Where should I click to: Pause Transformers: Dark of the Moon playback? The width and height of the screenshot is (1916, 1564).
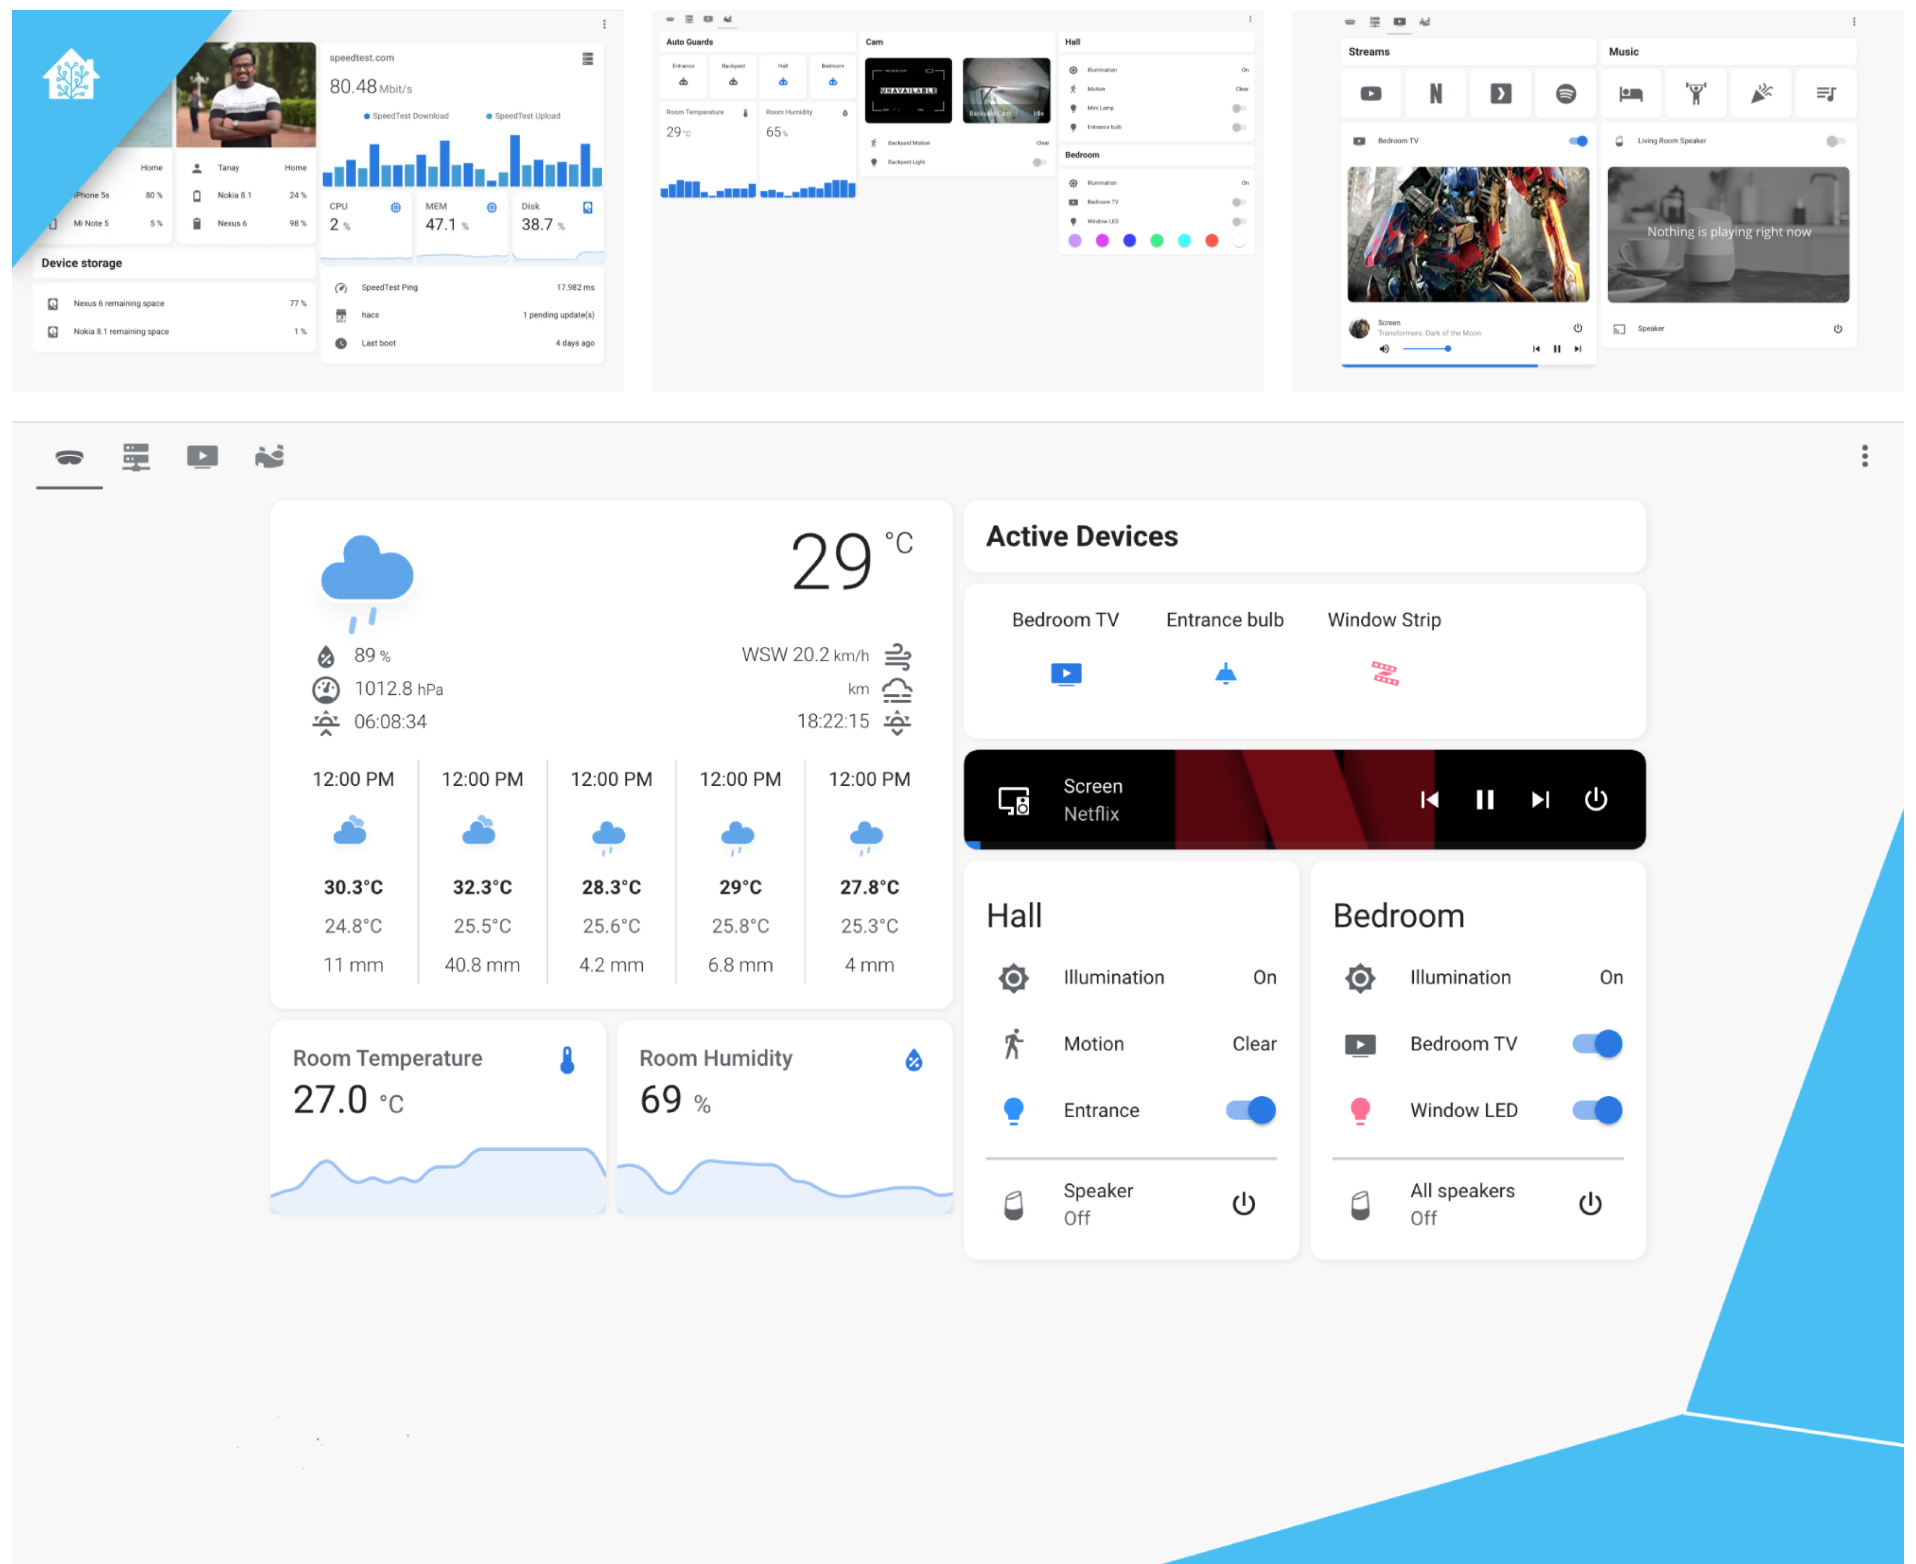pyautogui.click(x=1556, y=349)
